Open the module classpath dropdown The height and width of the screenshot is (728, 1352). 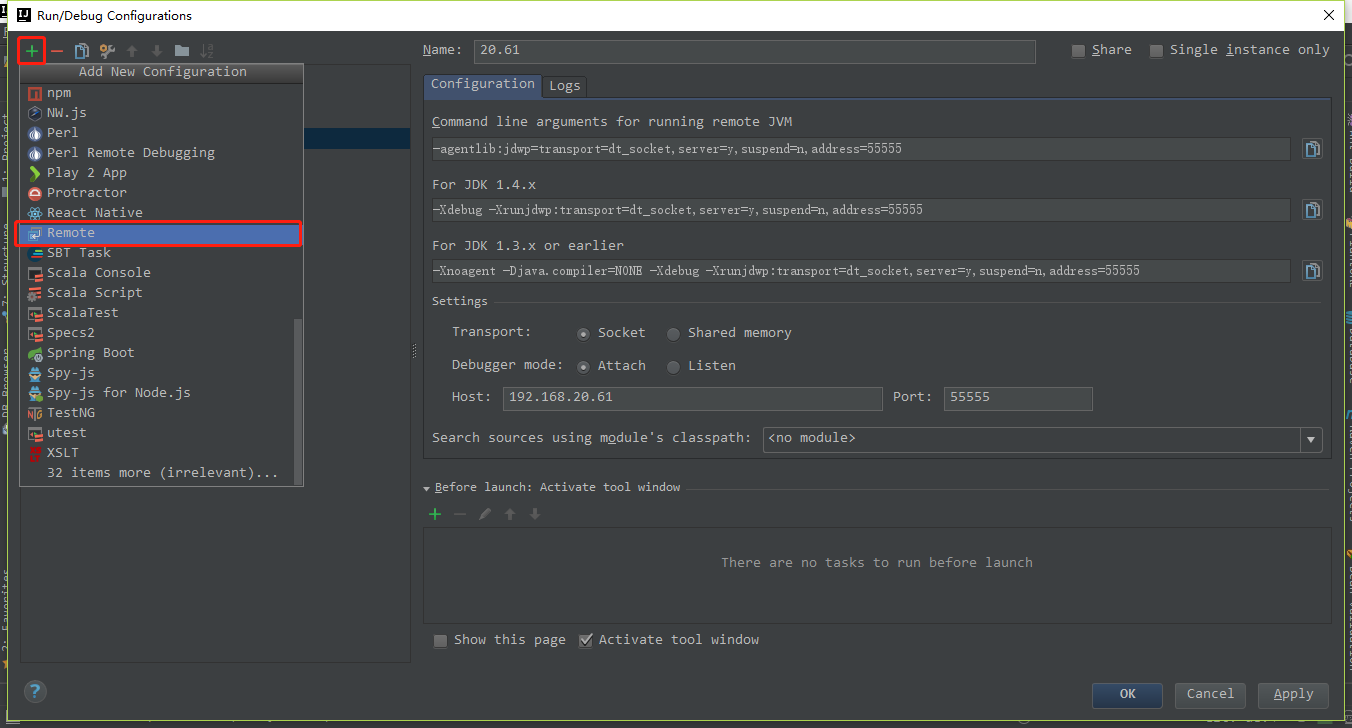click(1311, 439)
